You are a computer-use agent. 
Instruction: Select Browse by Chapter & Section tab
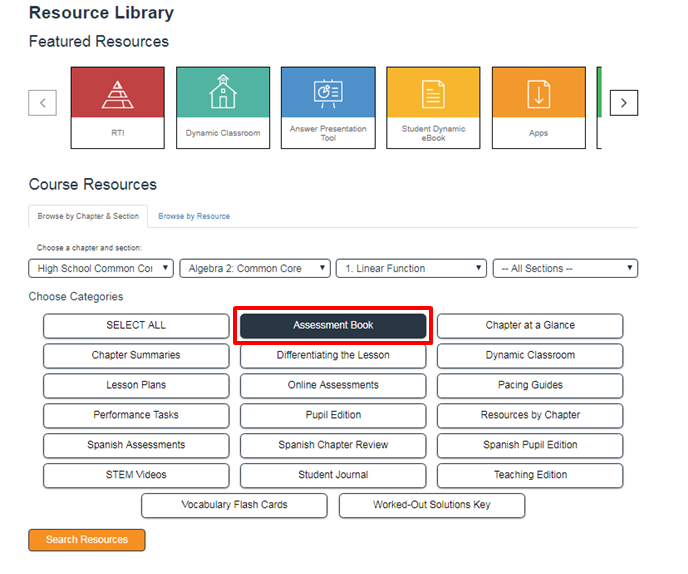click(x=88, y=216)
